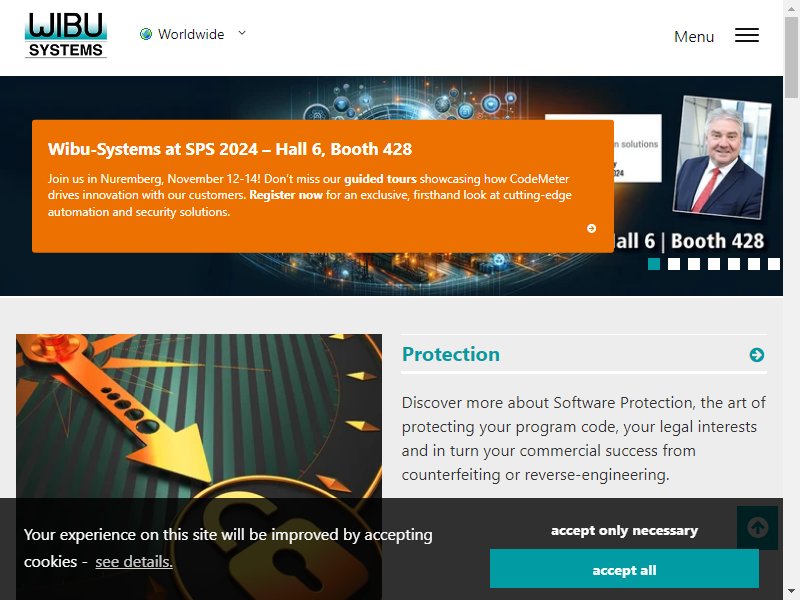
Task: Show the fourth carousel slide indicator
Action: pyautogui.click(x=714, y=264)
